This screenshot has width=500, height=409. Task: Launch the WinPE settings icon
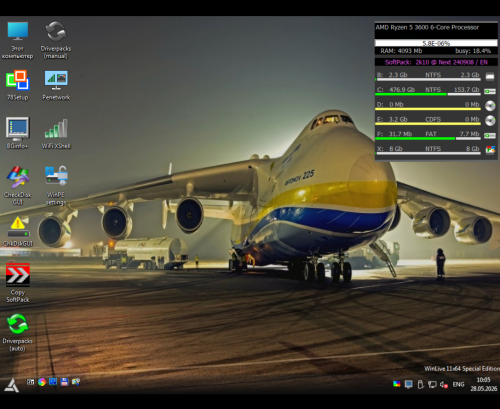(x=56, y=185)
